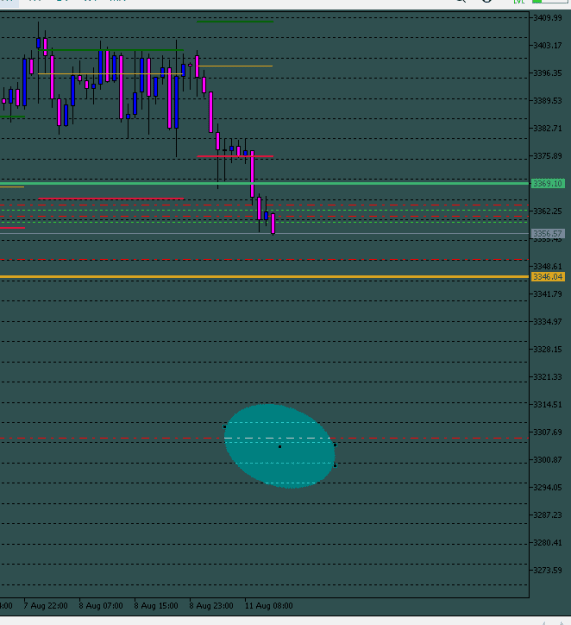
Task: Click the green 3369.10 price label
Action: [548, 184]
